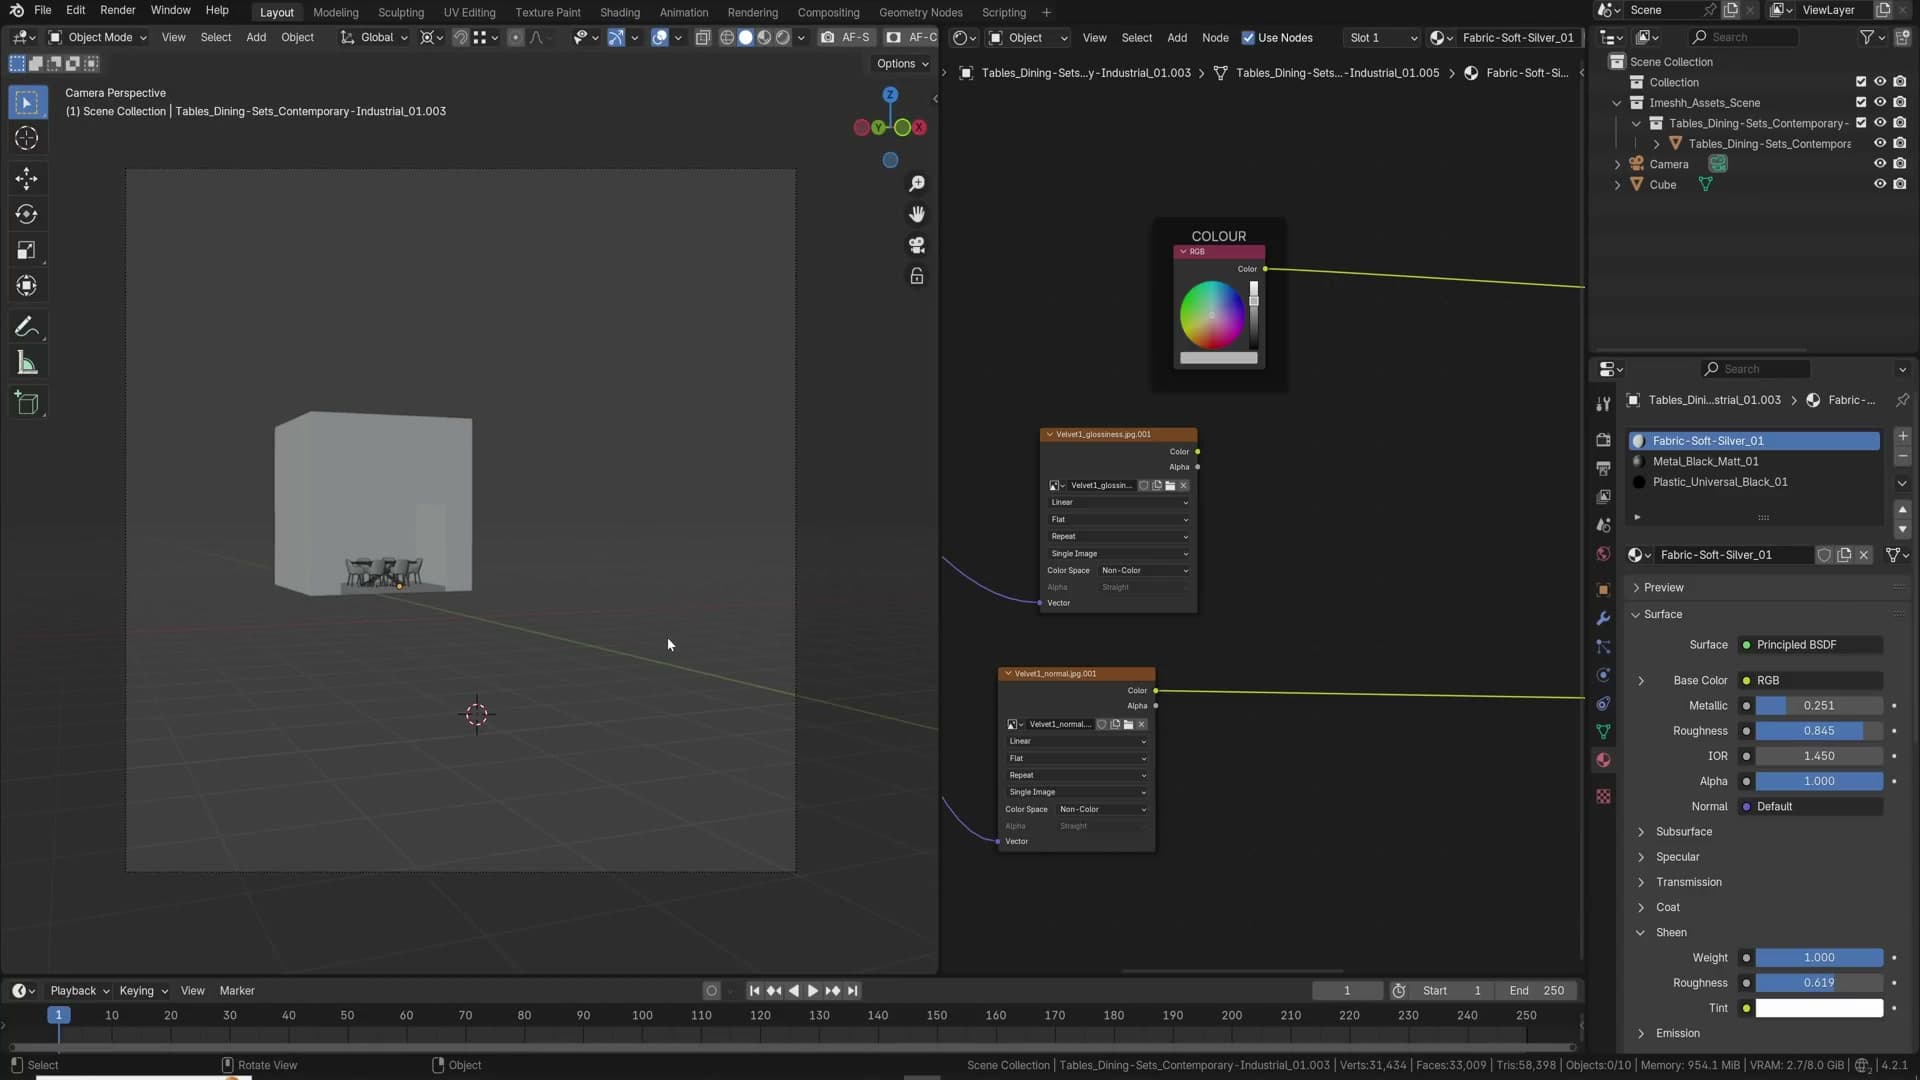Screen dimensions: 1920x1080
Task: Switch to the Geometry Nodes workspace tab
Action: [920, 12]
